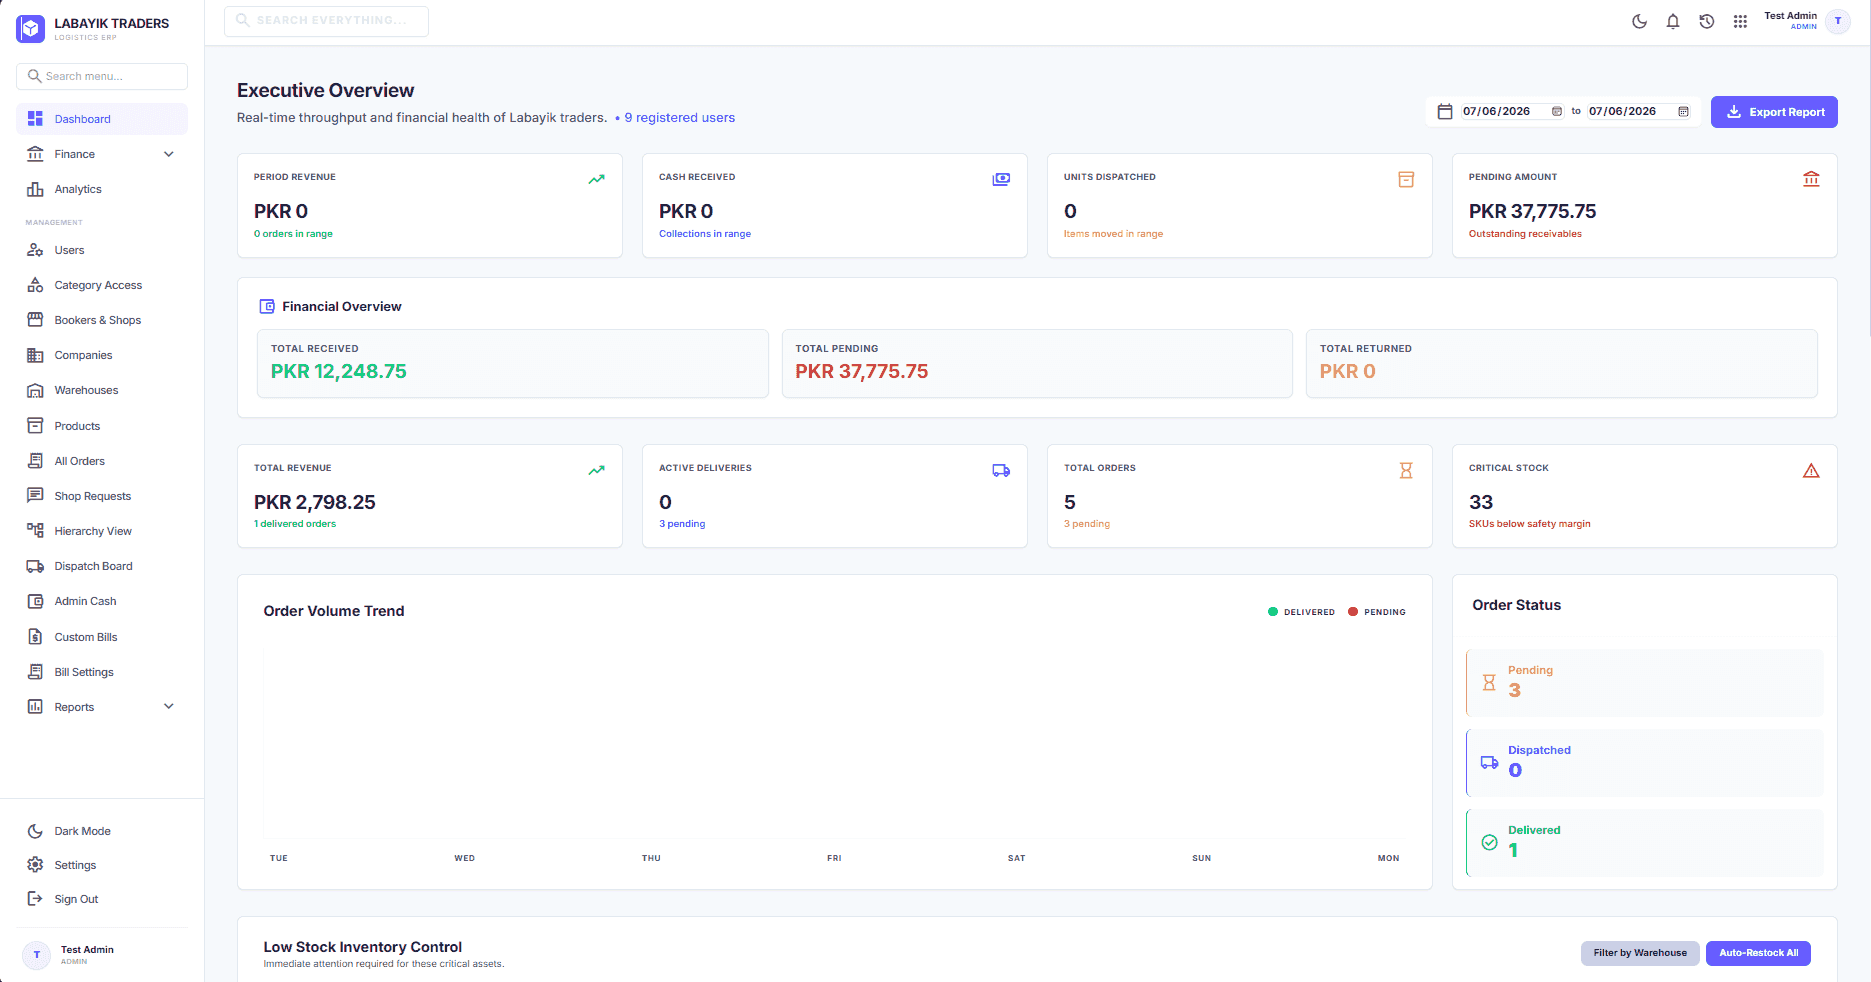Image resolution: width=1871 pixels, height=982 pixels.
Task: Click the Labayik Traders cube logo
Action: (x=31, y=29)
